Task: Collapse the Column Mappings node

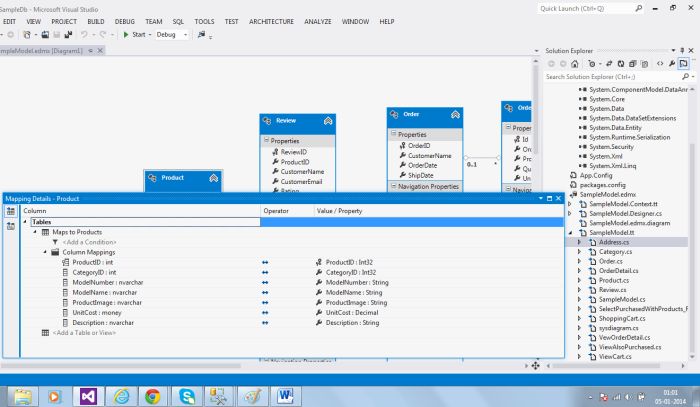Action: click(45, 252)
